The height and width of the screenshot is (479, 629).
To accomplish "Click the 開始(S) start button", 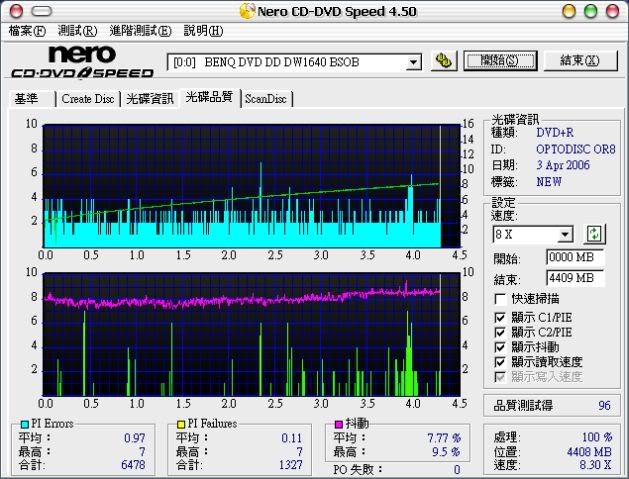I will [500, 61].
